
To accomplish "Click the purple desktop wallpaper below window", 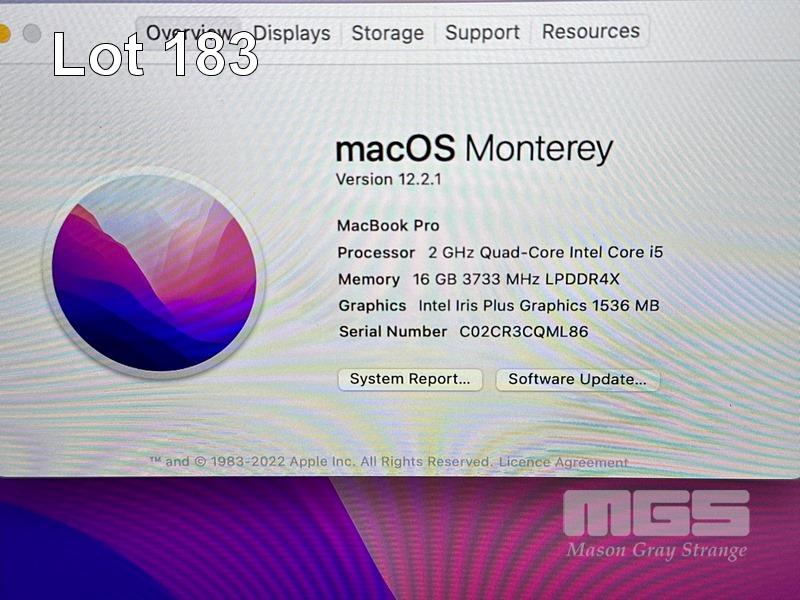I will 204,541.
